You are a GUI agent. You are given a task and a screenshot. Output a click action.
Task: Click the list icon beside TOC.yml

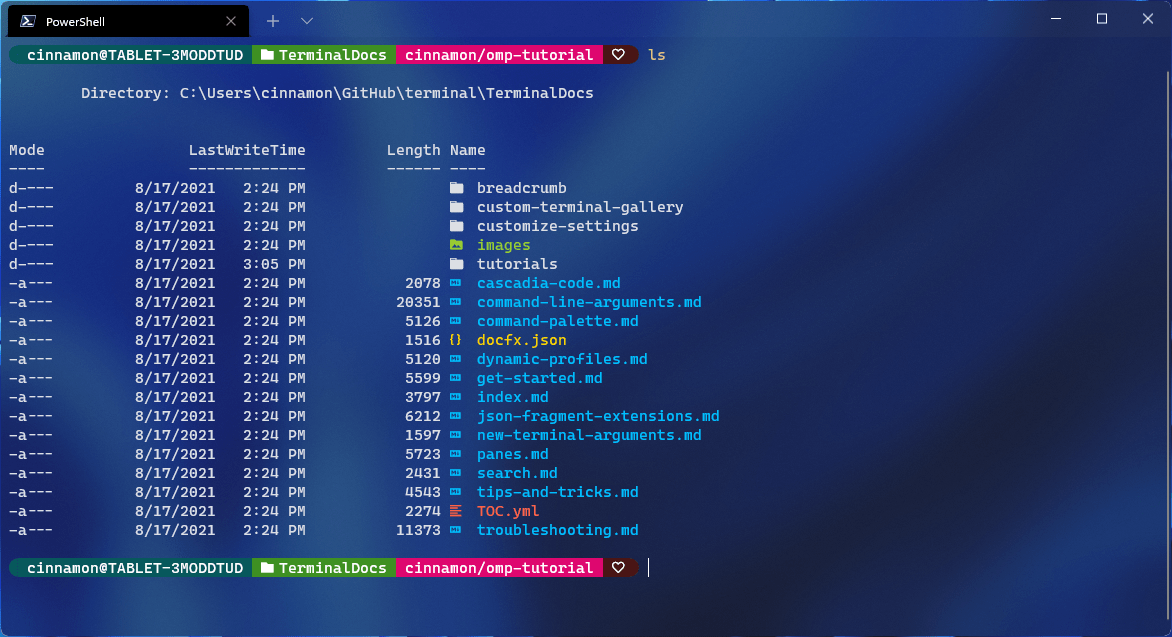457,511
